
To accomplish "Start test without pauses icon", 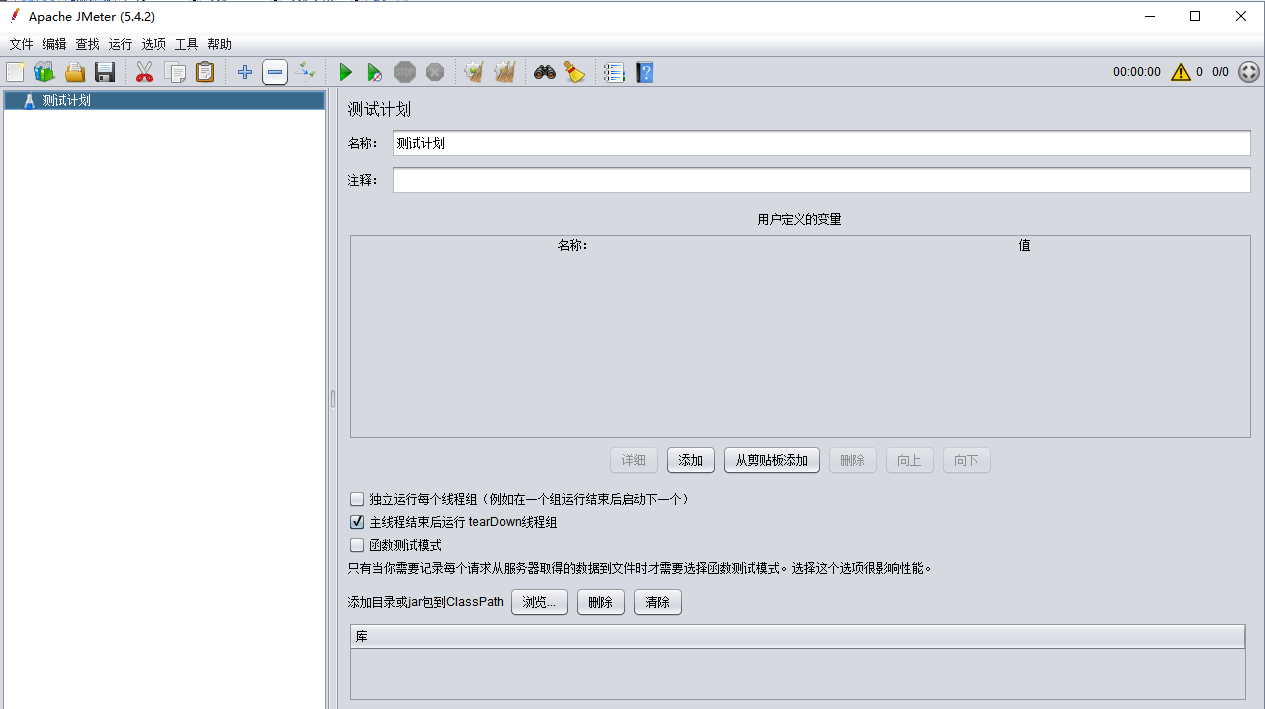I will [374, 72].
